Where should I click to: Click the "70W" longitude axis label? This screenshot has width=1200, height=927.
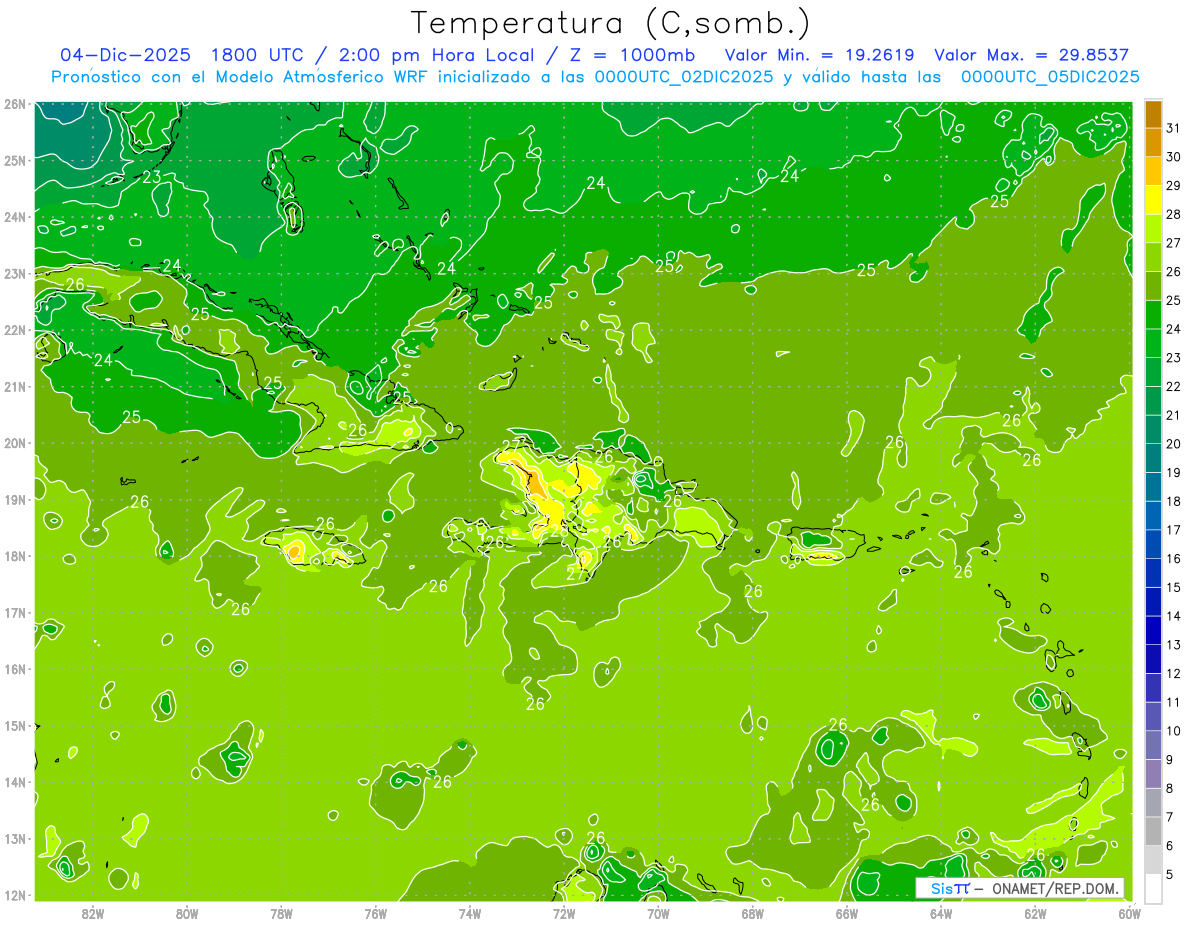click(658, 913)
